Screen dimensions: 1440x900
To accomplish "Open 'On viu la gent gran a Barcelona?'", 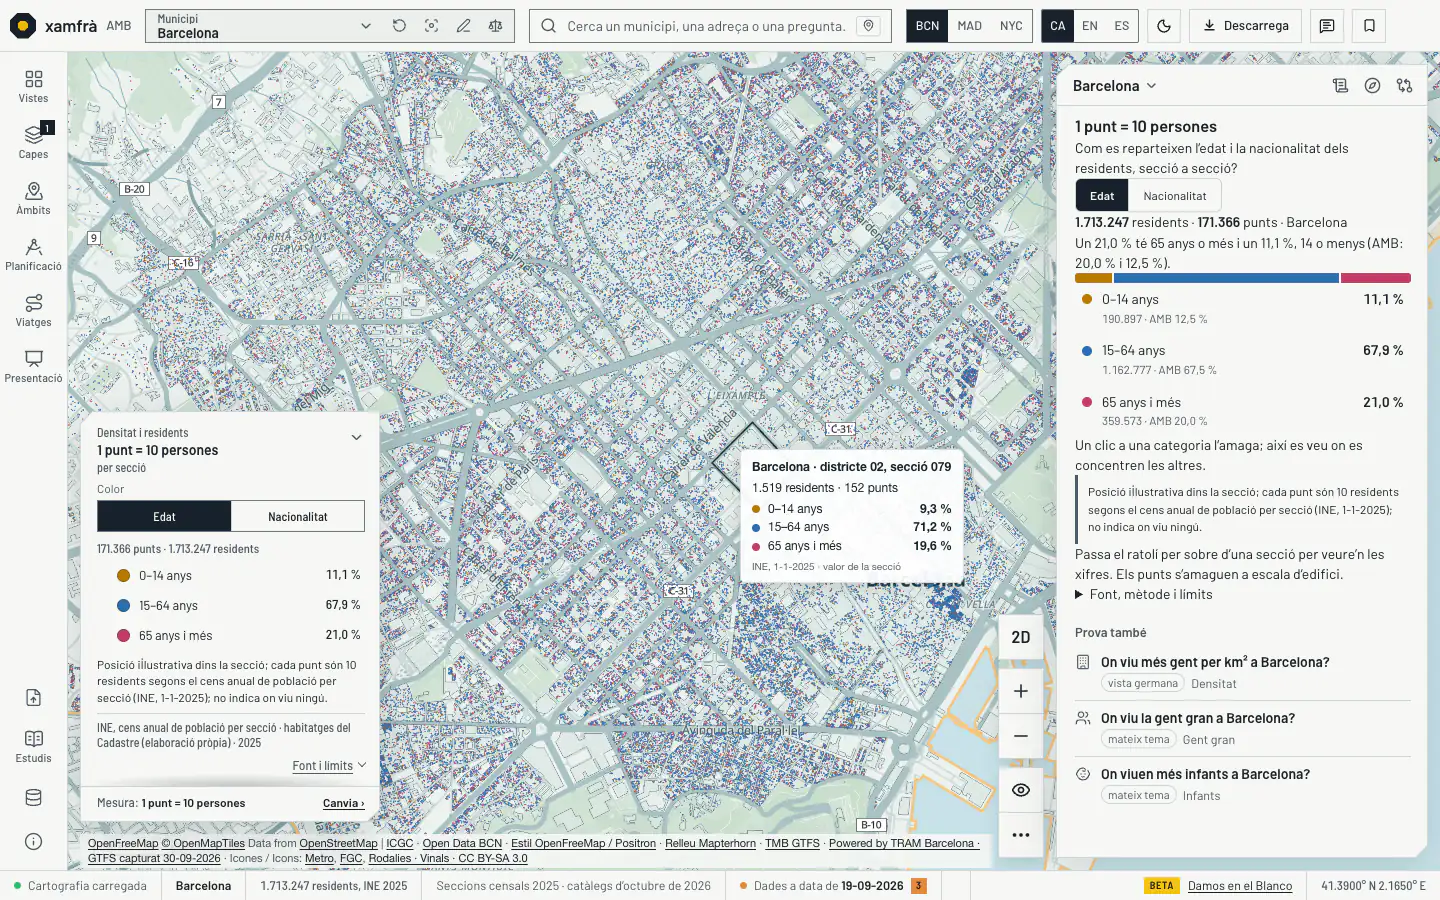I will coord(1198,718).
